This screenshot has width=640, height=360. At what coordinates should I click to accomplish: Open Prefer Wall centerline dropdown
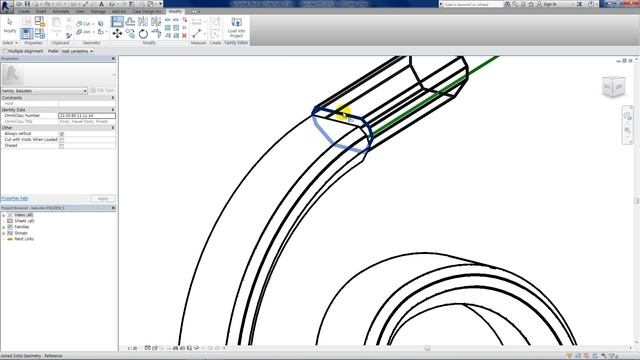(x=77, y=51)
